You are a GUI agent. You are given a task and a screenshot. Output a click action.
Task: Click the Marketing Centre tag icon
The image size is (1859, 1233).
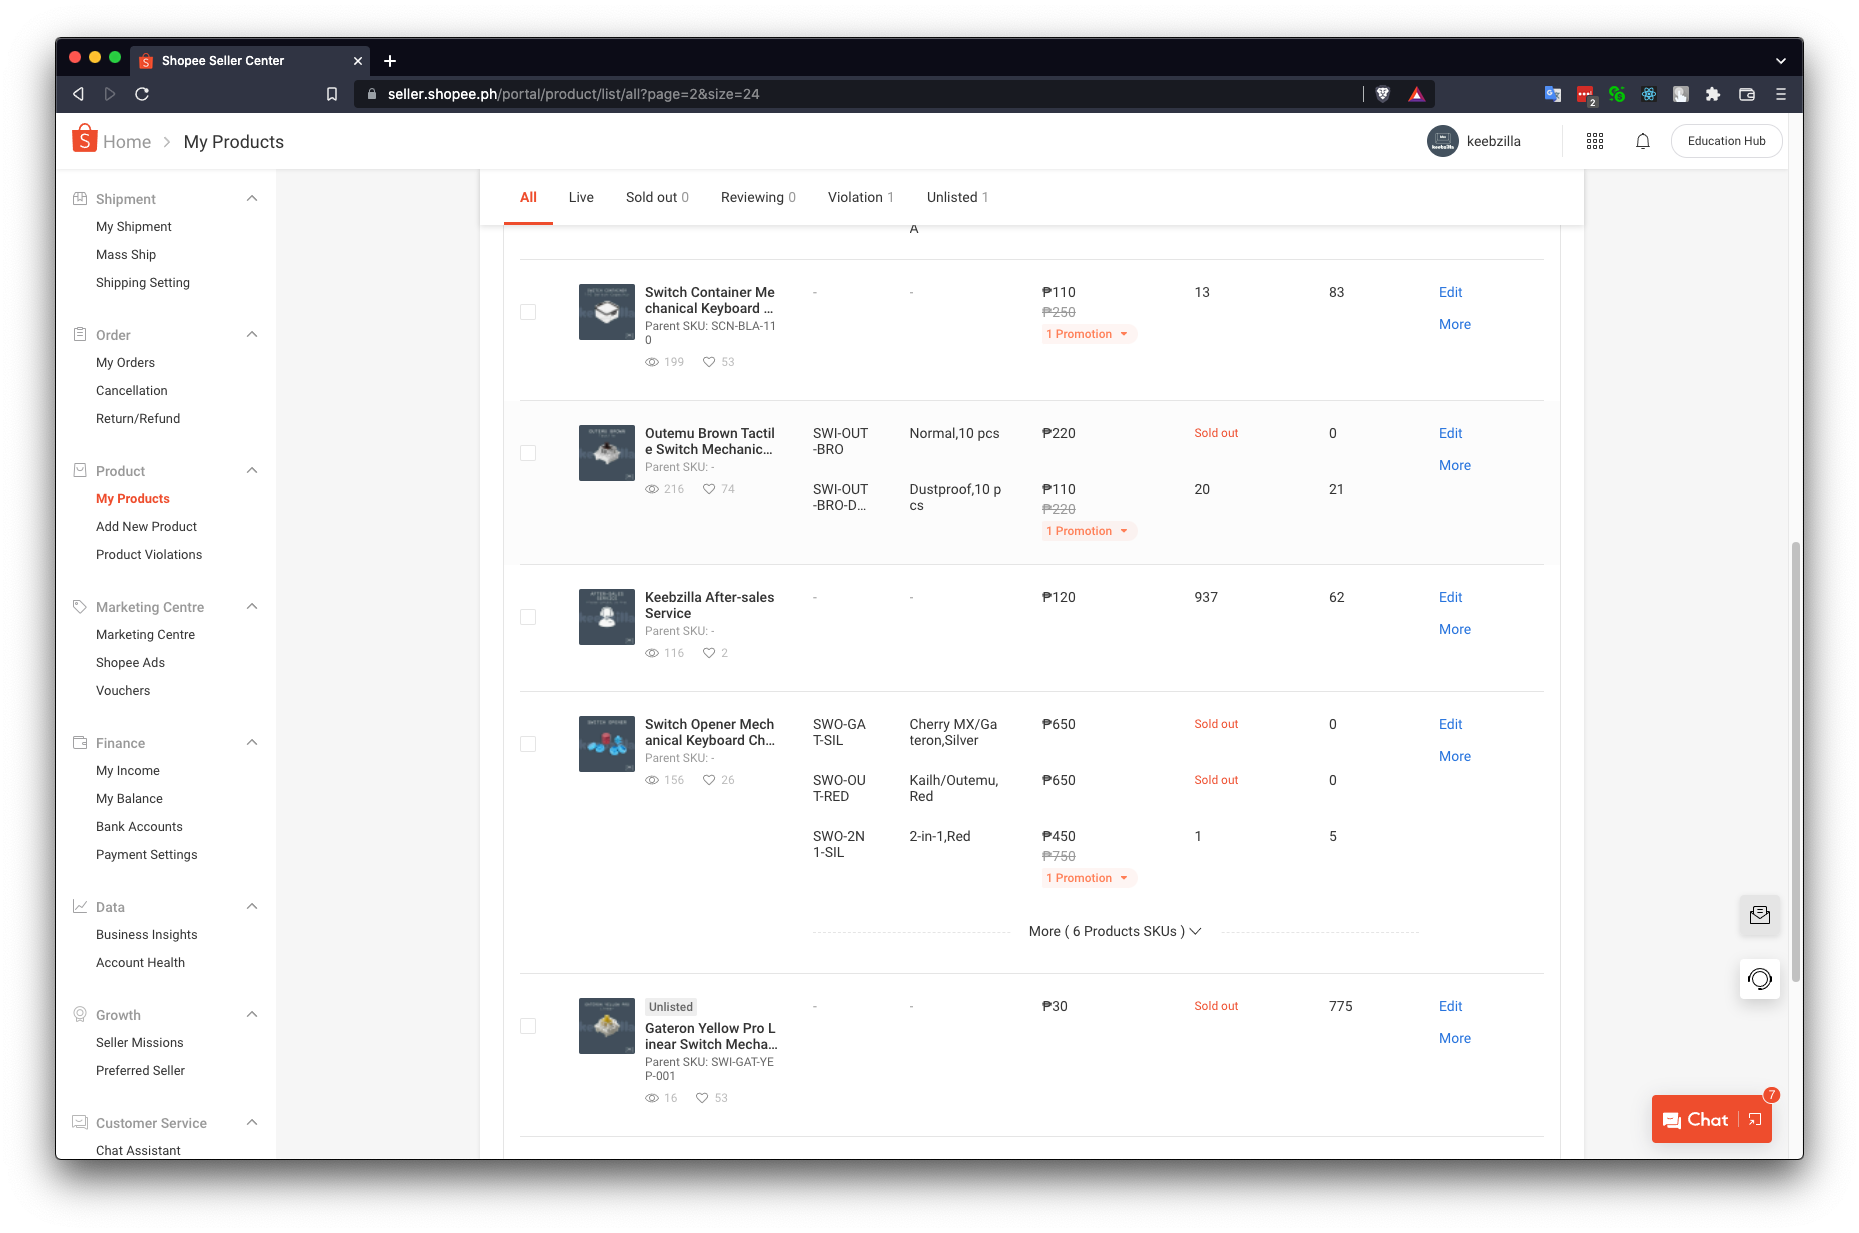click(80, 607)
